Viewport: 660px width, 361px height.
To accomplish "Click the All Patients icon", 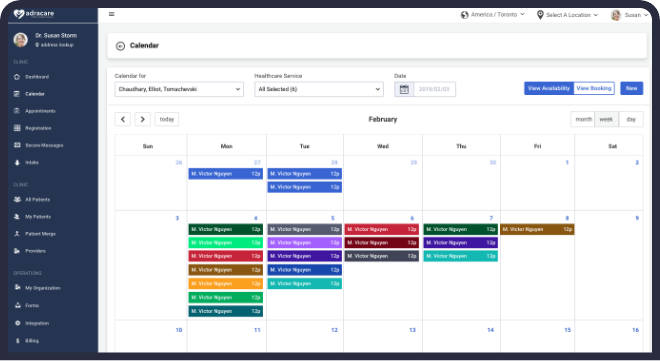I will [17, 199].
